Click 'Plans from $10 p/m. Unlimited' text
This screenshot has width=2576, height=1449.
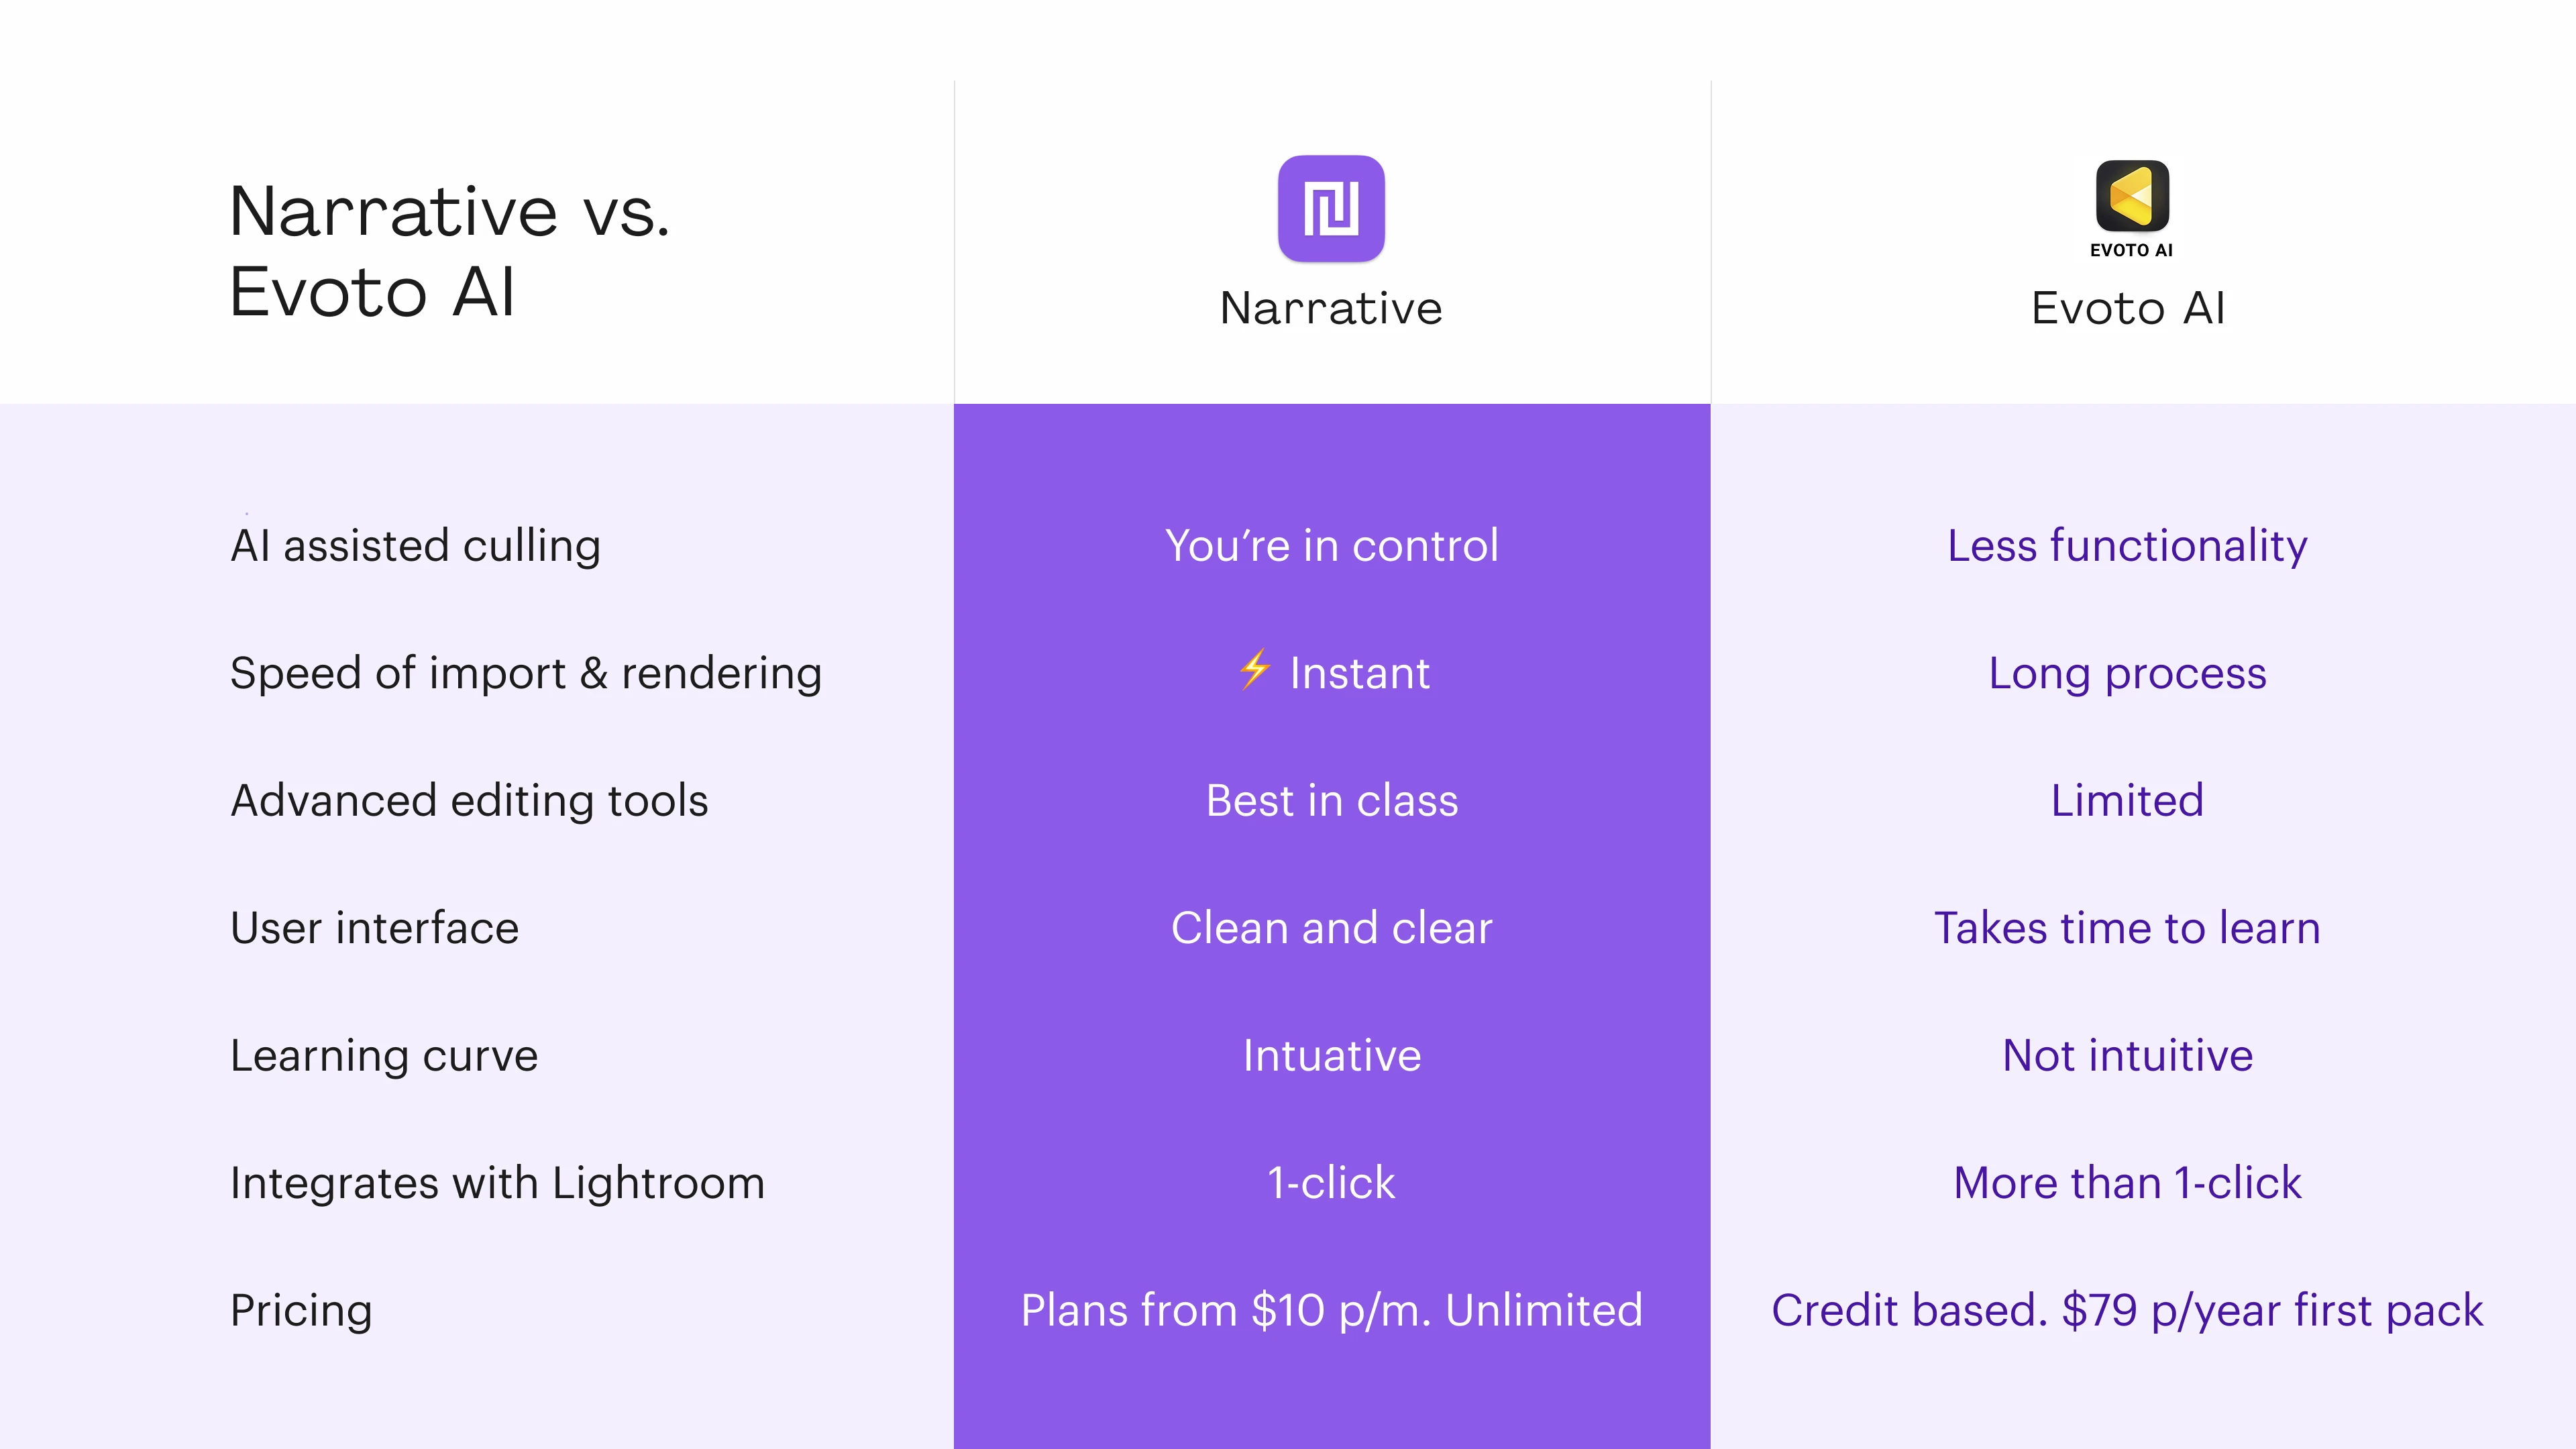pos(1332,1311)
